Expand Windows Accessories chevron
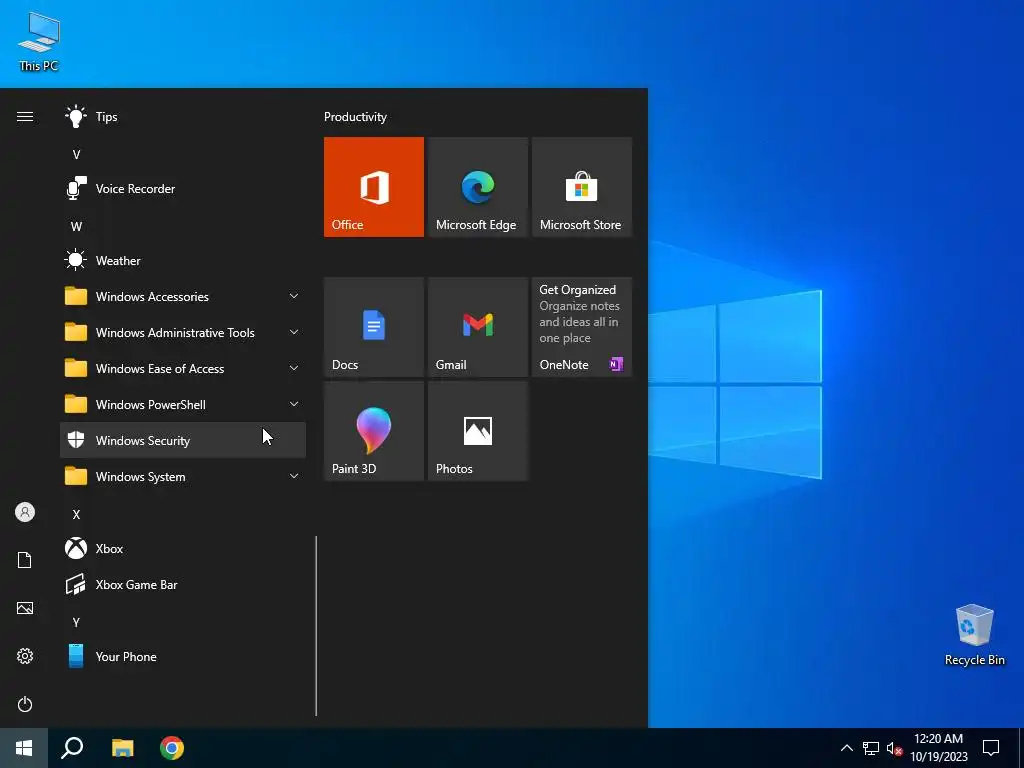Screen dimensions: 1024x768 [294, 296]
